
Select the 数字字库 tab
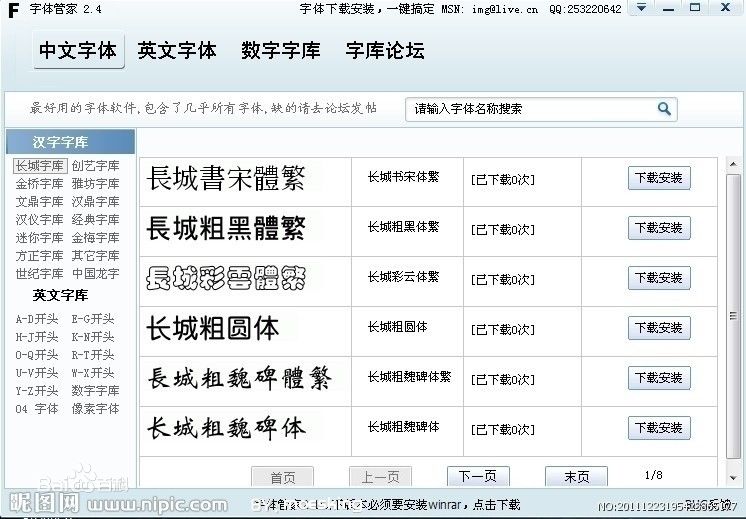(280, 51)
